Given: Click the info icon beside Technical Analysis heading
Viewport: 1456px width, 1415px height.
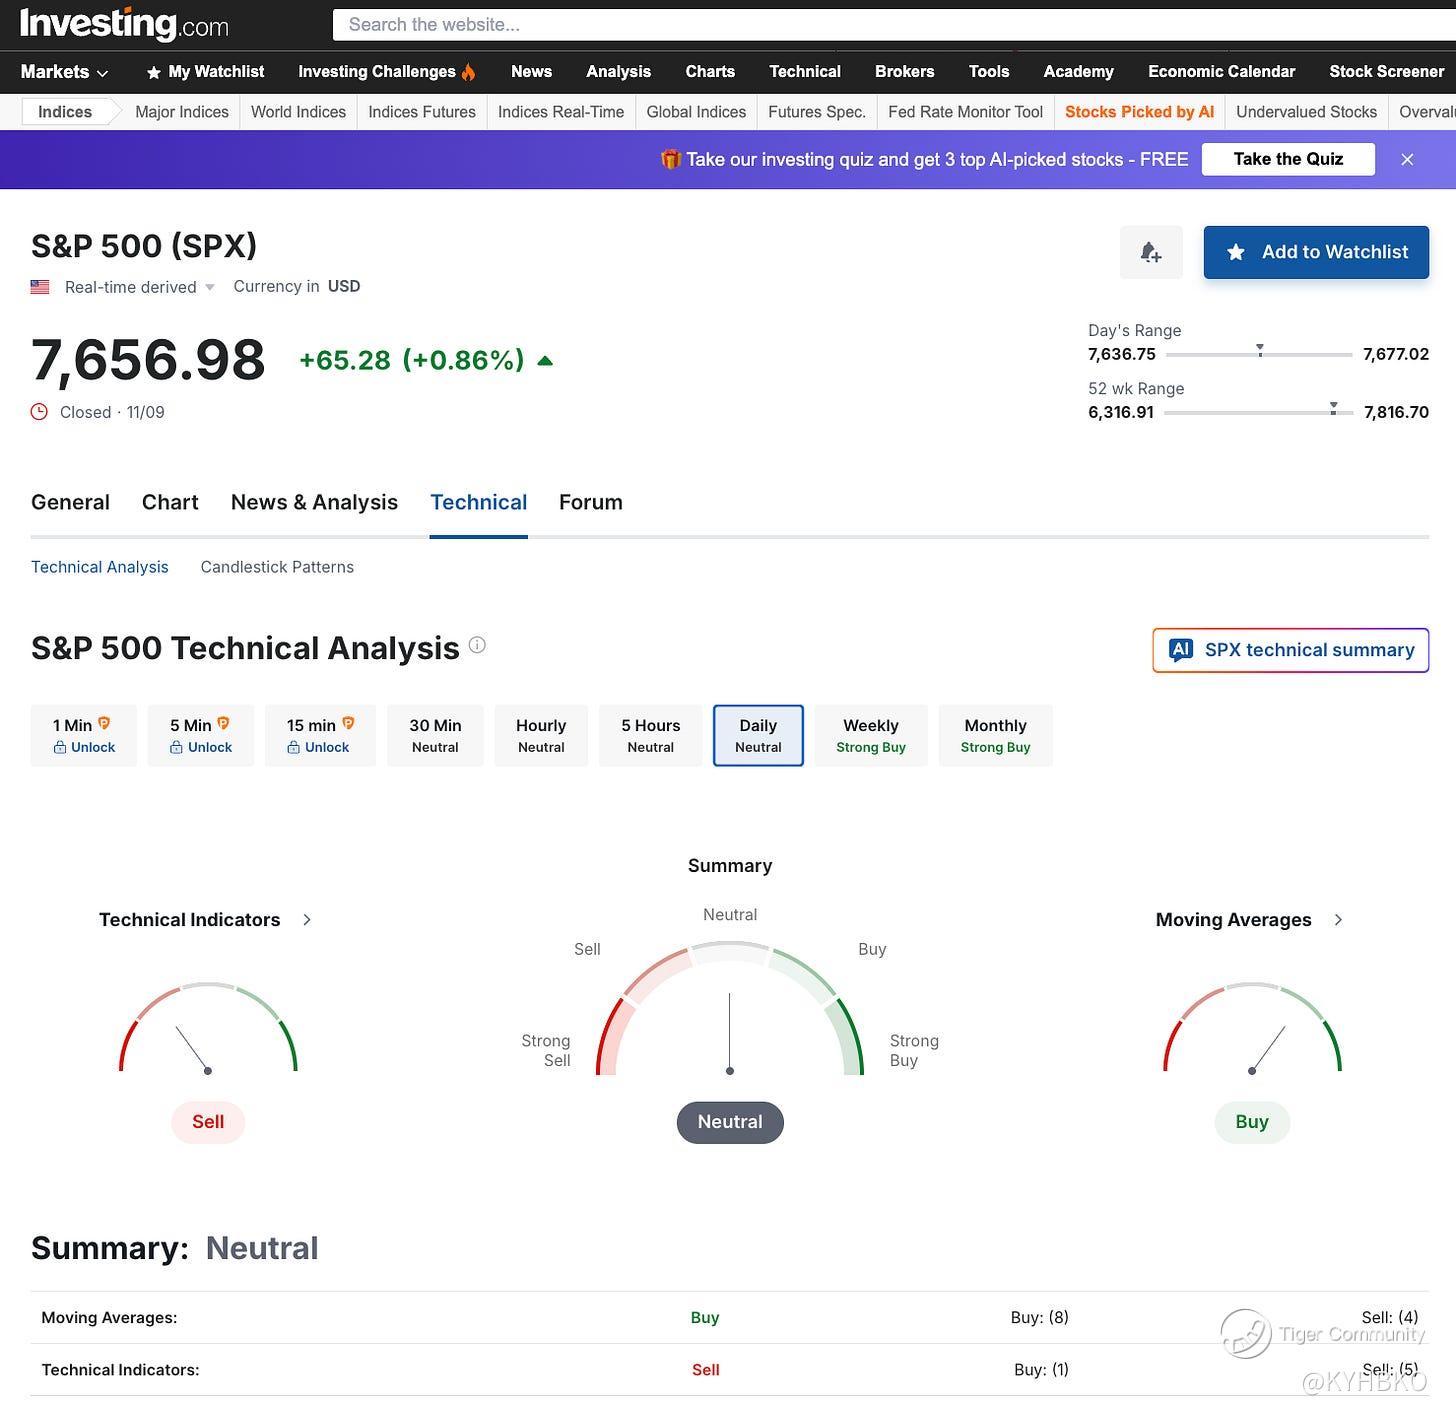Looking at the screenshot, I should [x=477, y=645].
